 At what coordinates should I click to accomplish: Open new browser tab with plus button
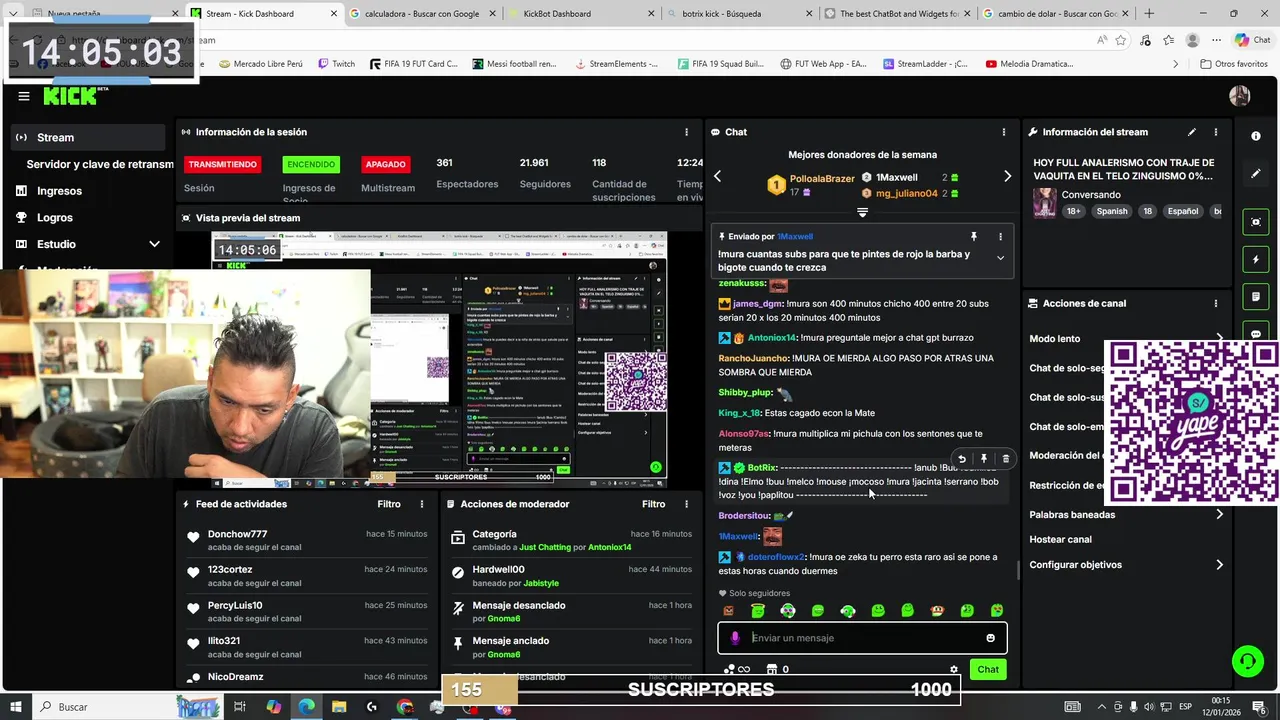point(1149,13)
